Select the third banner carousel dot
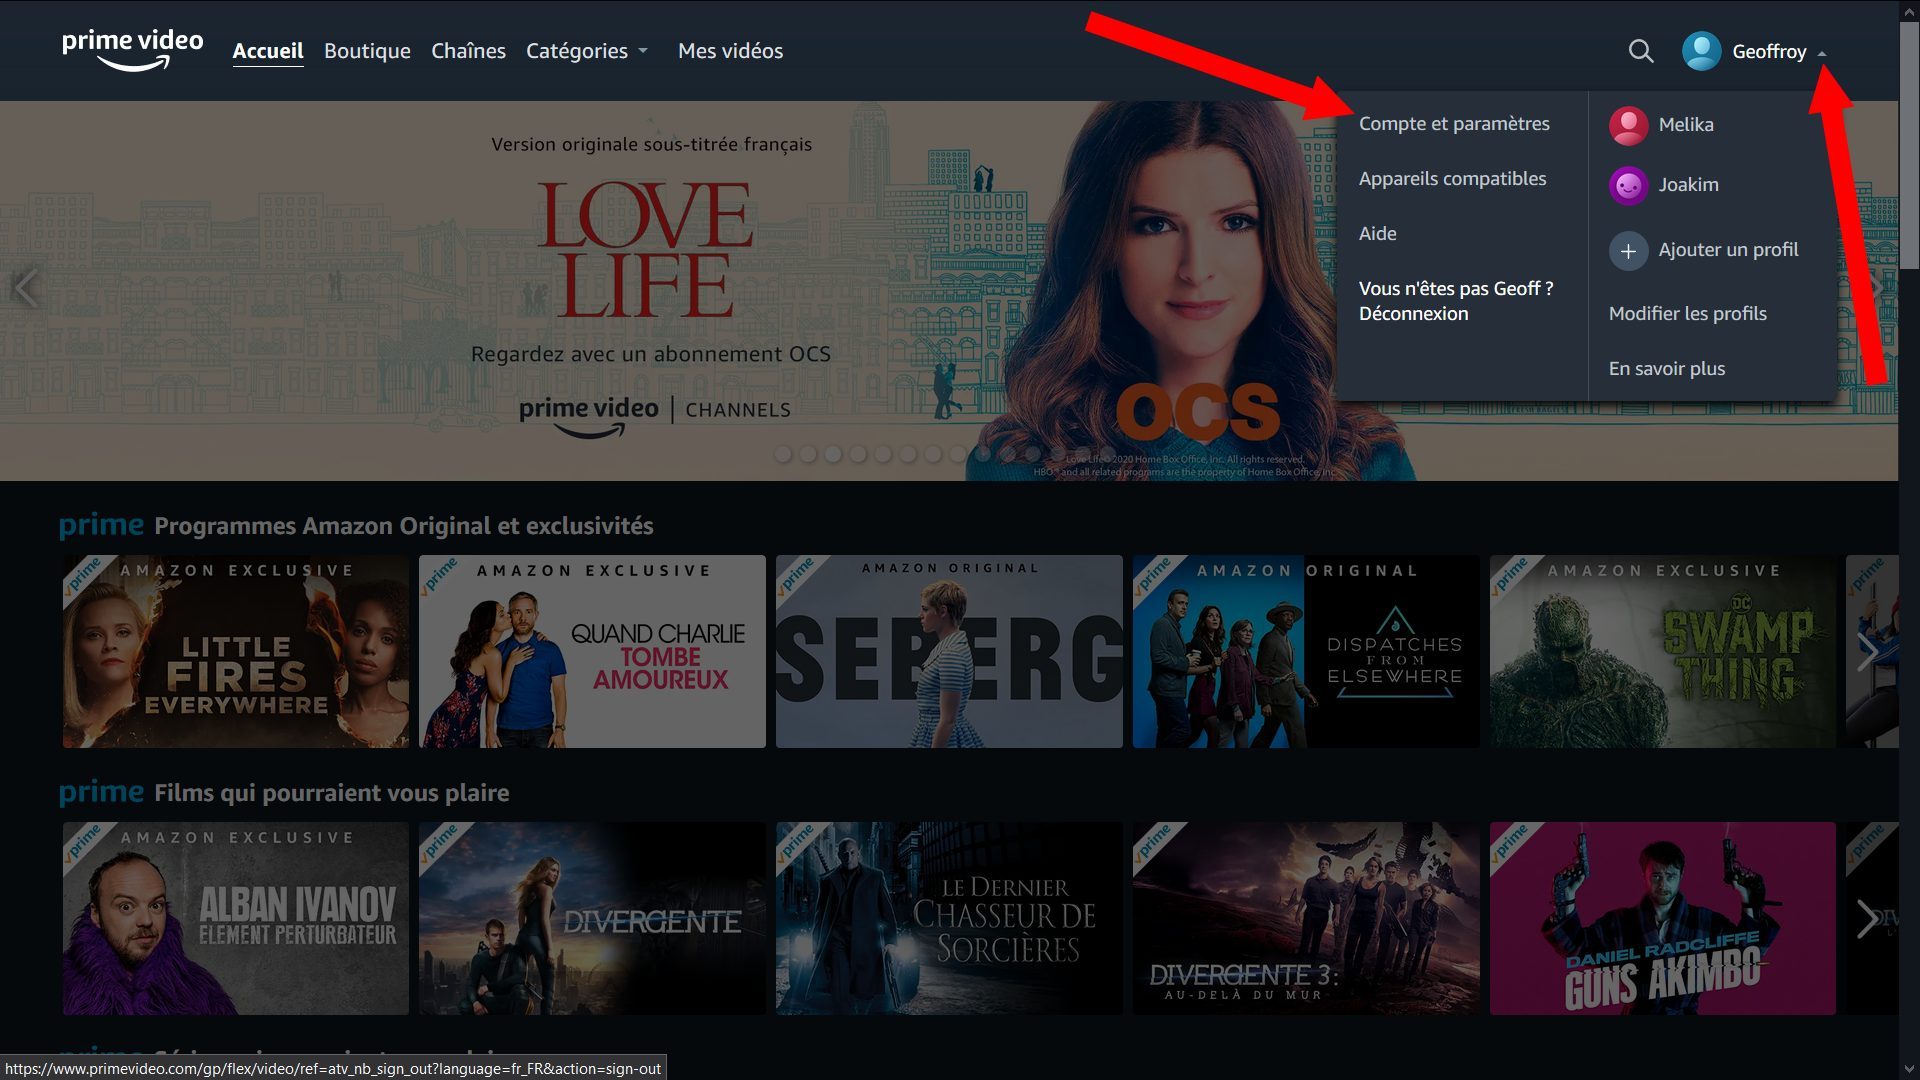Screen dimensions: 1920x1080 pyautogui.click(x=833, y=454)
